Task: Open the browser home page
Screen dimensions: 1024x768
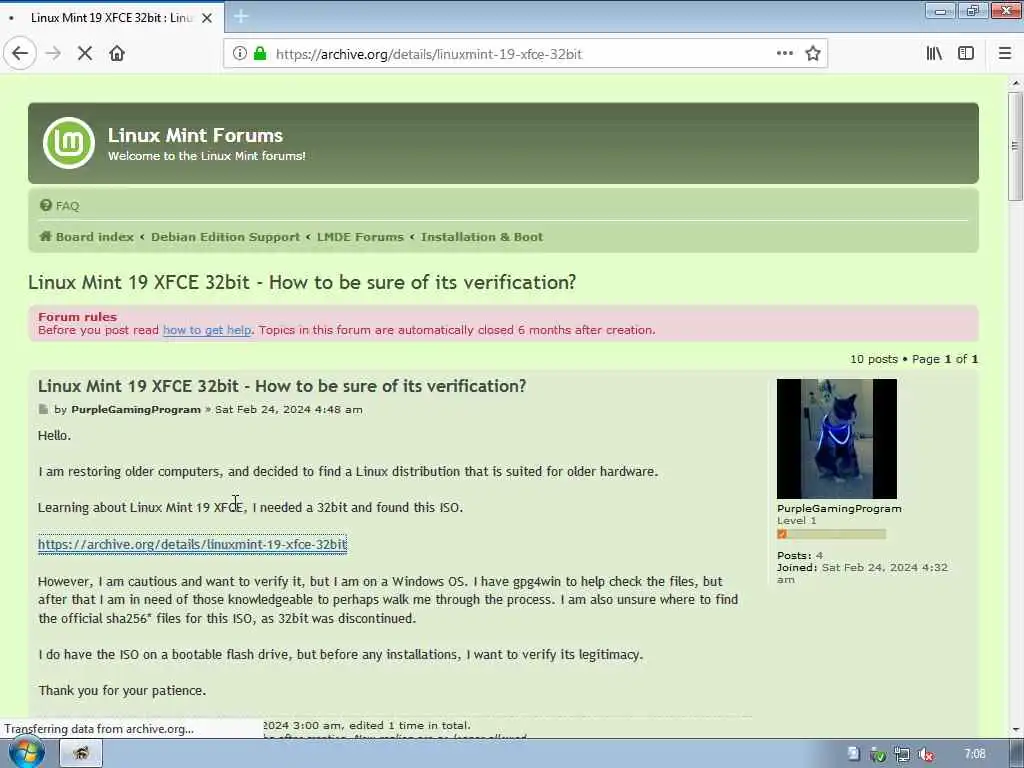Action: [x=117, y=54]
